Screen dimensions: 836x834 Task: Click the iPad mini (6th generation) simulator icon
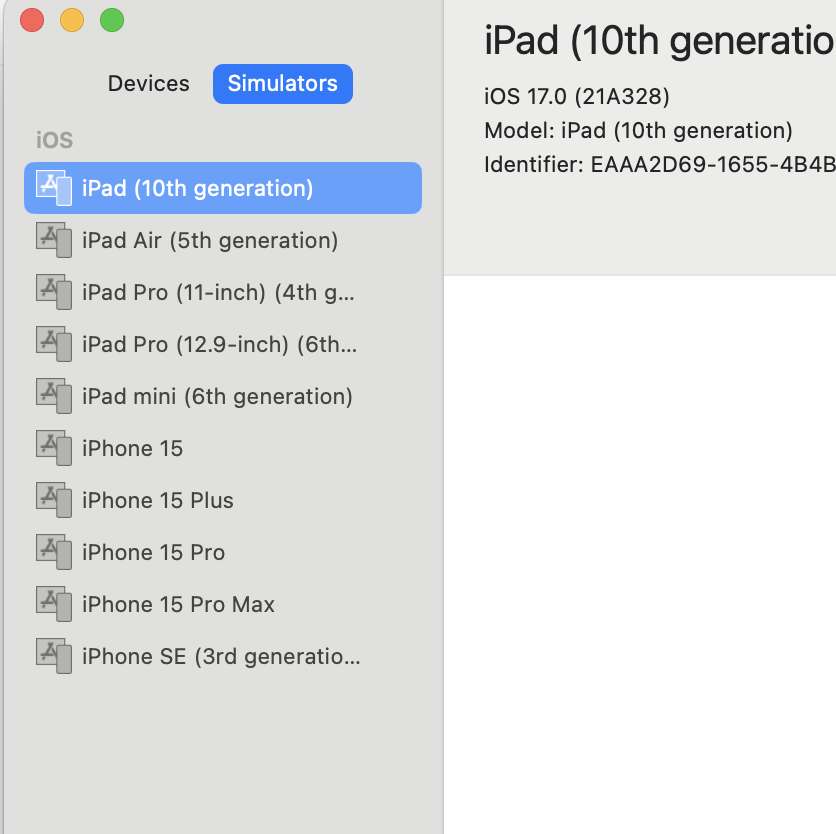point(54,396)
